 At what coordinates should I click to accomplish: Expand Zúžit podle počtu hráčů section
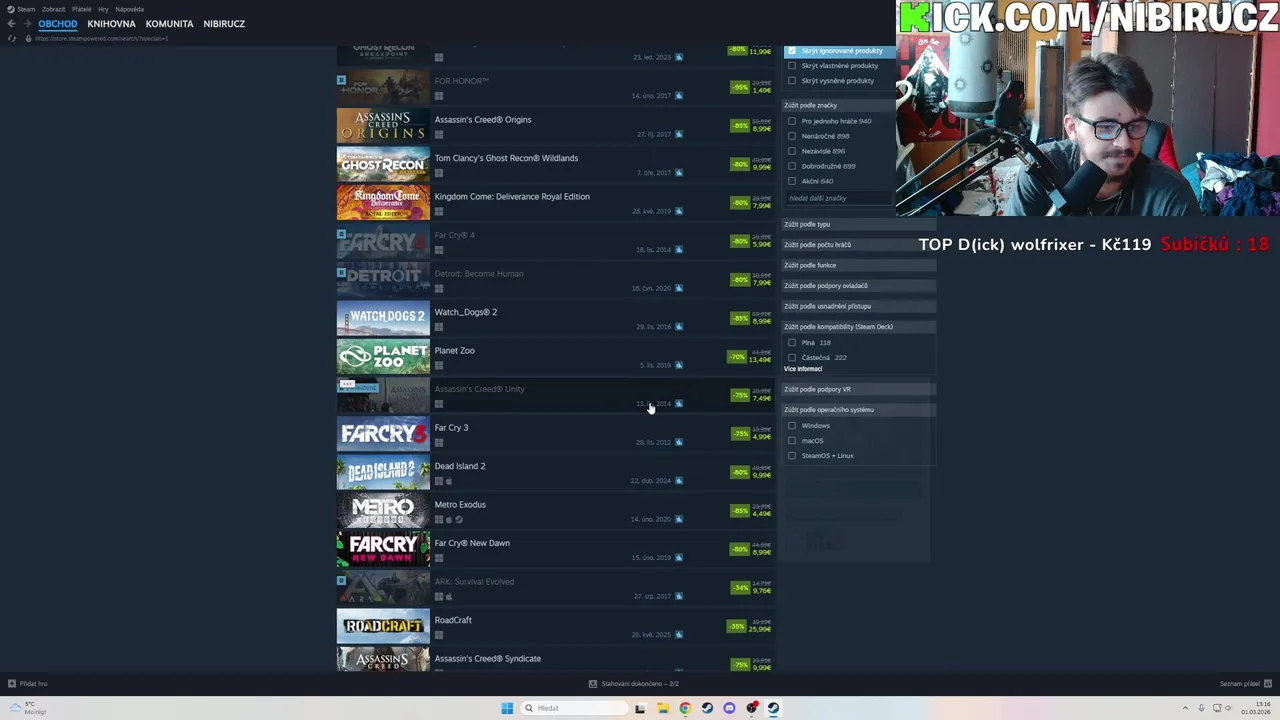tap(857, 245)
